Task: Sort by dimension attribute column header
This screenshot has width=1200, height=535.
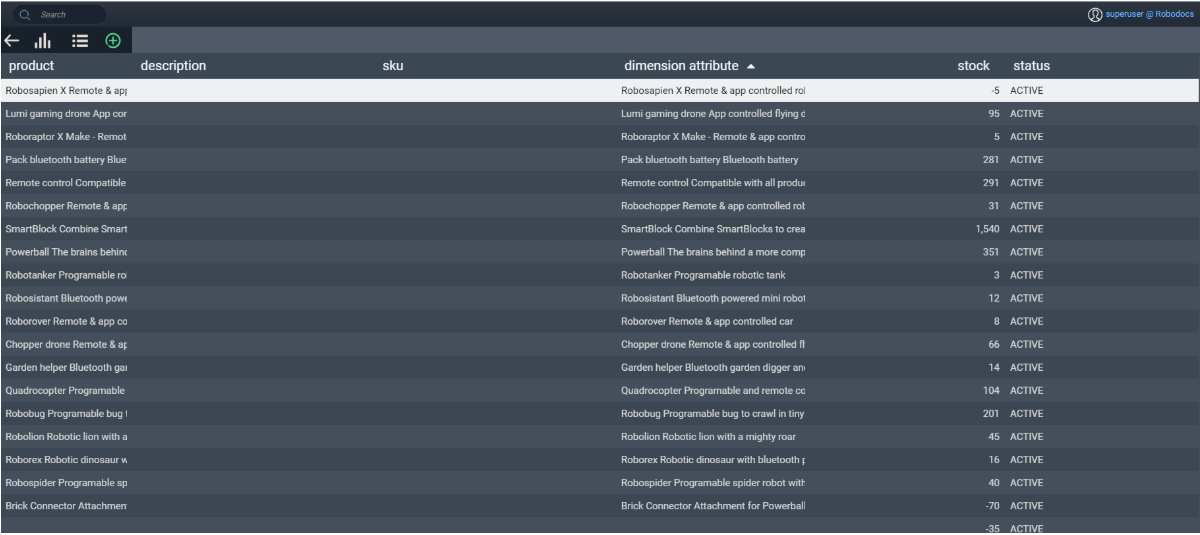Action: coord(681,66)
